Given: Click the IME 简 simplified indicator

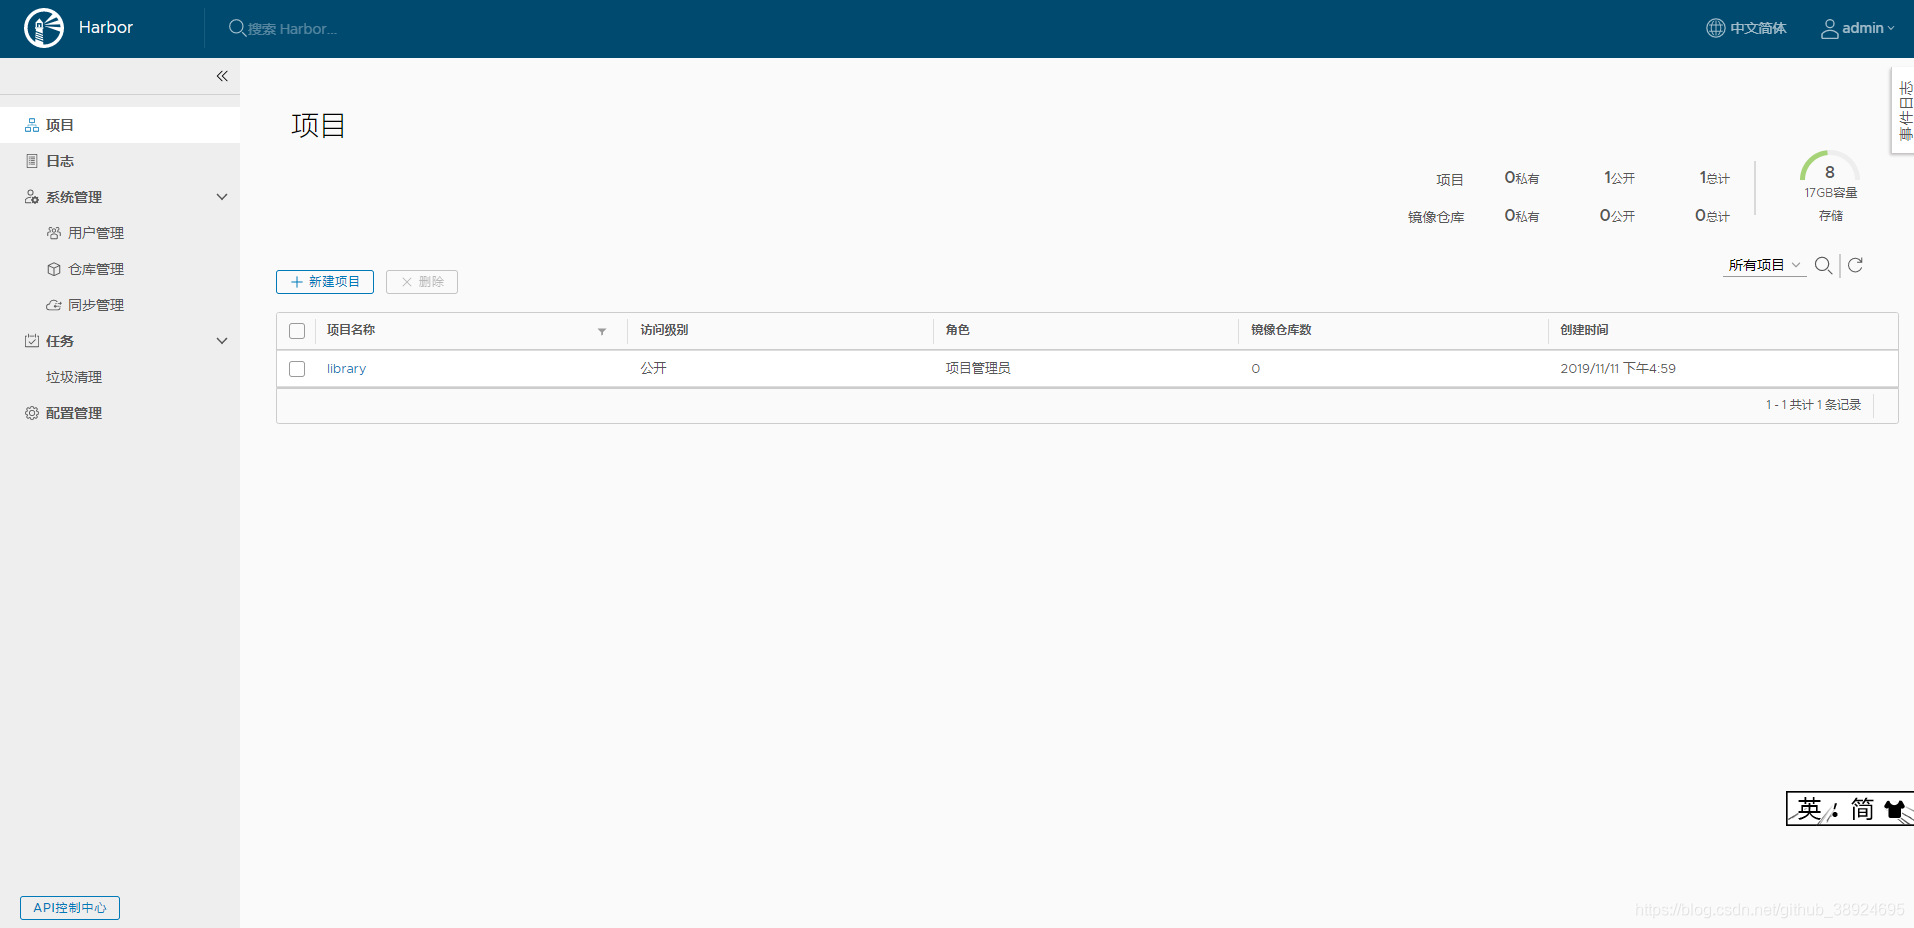Looking at the screenshot, I should tap(1862, 809).
